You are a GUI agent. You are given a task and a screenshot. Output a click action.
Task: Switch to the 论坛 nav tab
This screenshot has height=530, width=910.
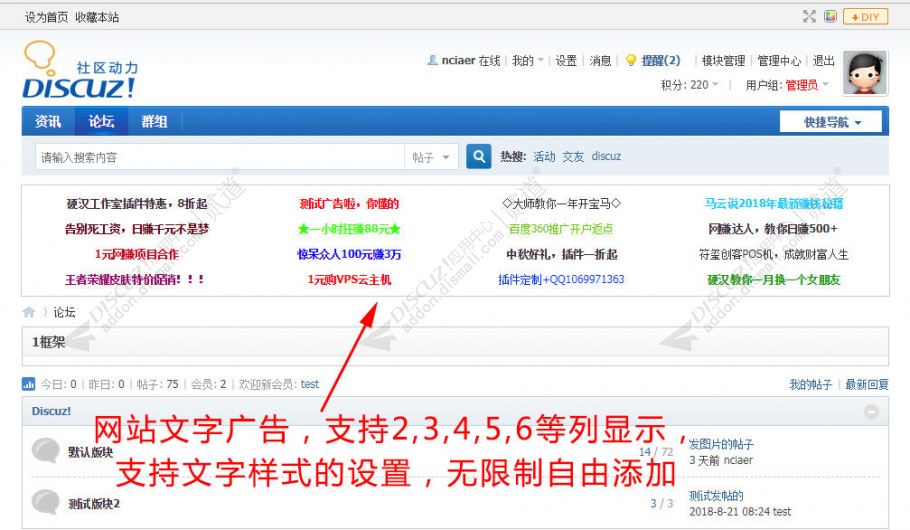(x=102, y=121)
